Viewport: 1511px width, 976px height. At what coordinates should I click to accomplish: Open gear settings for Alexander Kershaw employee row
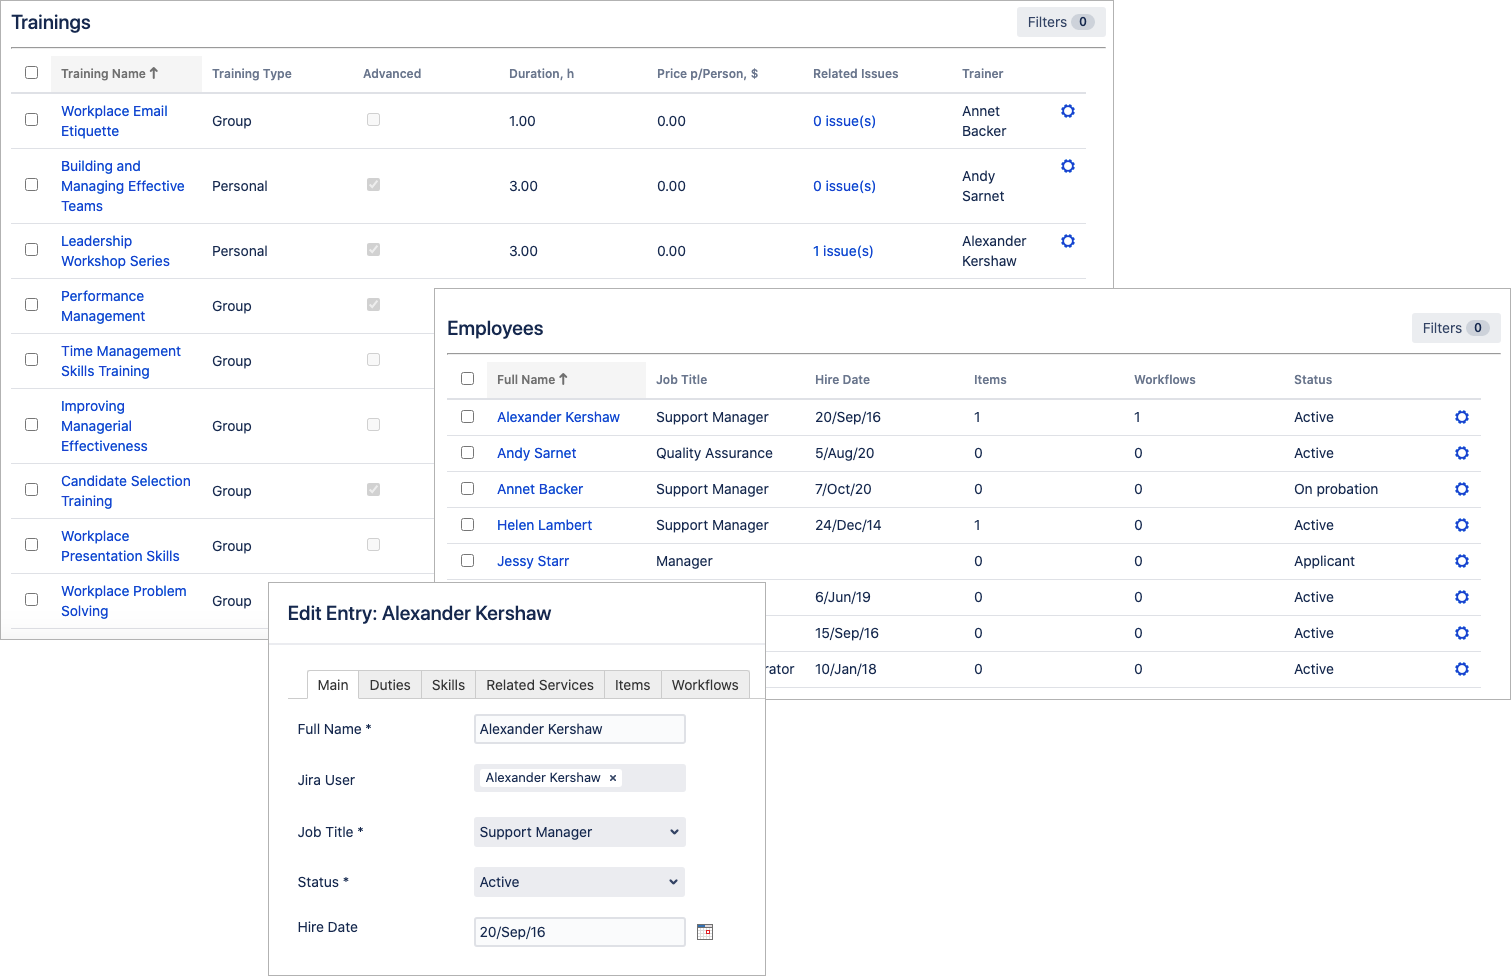[1461, 417]
